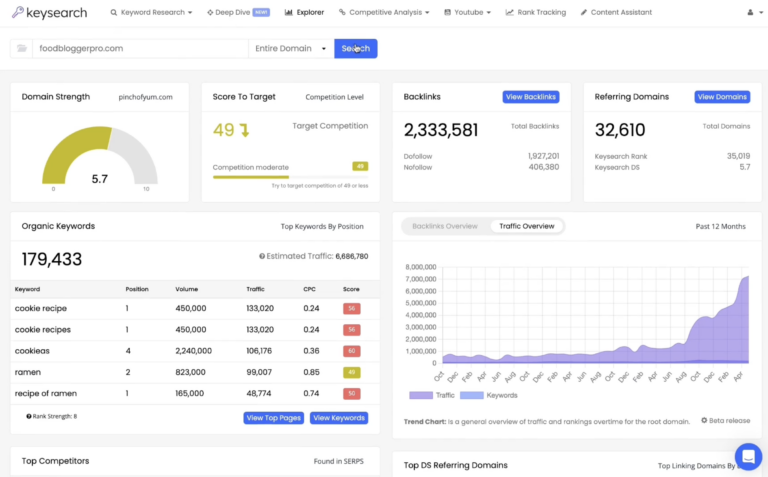
Task: Click the info icon beside Estimated Traffic
Action: pos(262,256)
